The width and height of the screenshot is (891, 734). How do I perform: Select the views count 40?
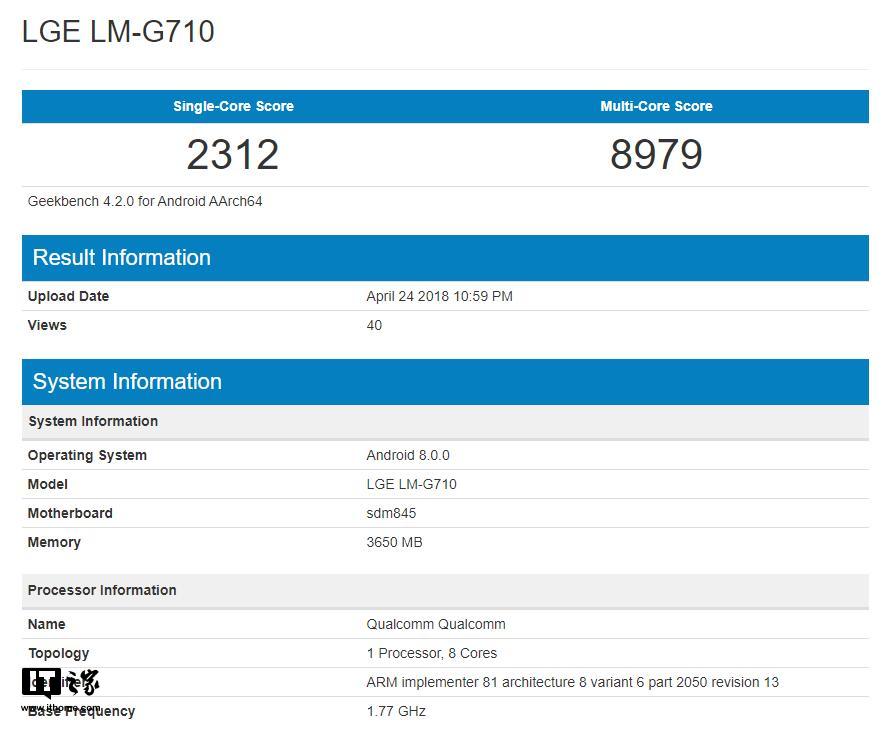point(374,325)
